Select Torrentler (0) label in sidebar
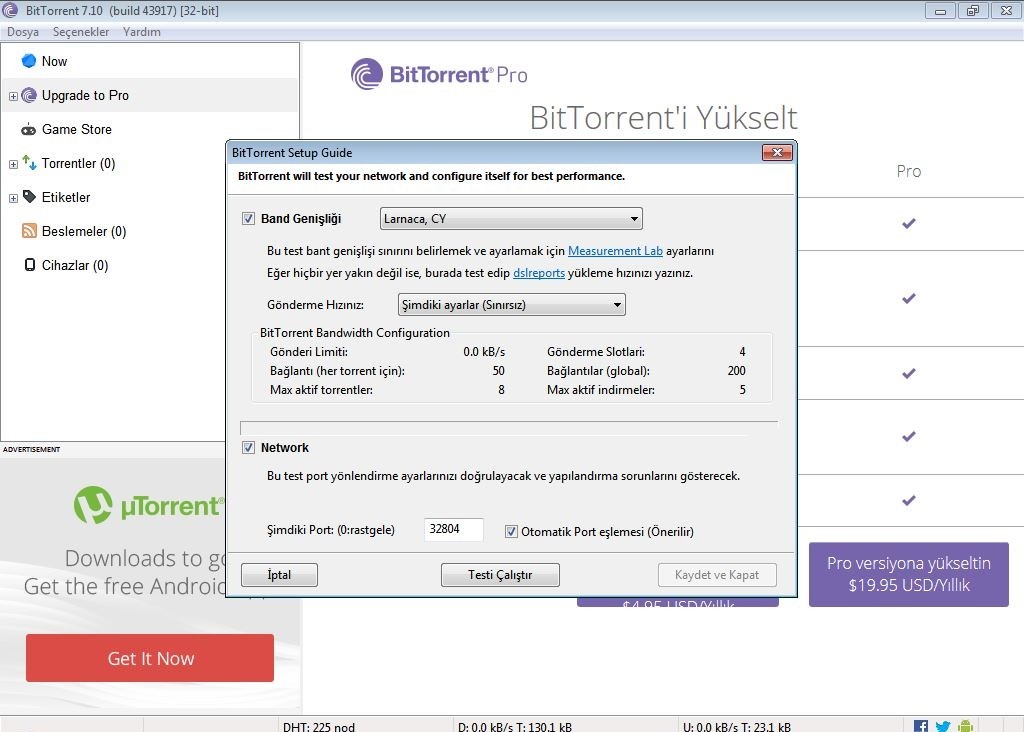Viewport: 1024px width, 732px height. (x=78, y=163)
